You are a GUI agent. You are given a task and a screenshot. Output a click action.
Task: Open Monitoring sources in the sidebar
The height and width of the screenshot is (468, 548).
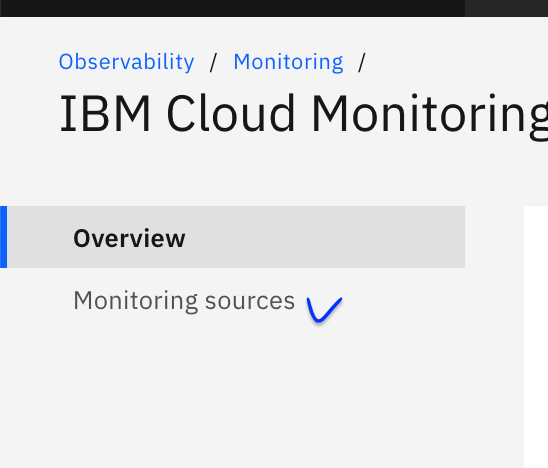[184, 301]
